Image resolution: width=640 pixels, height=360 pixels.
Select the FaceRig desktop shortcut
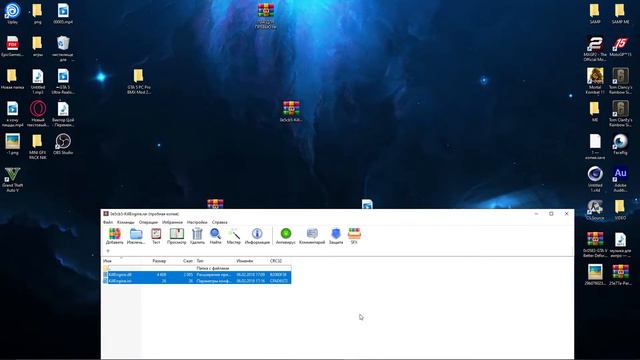[620, 144]
